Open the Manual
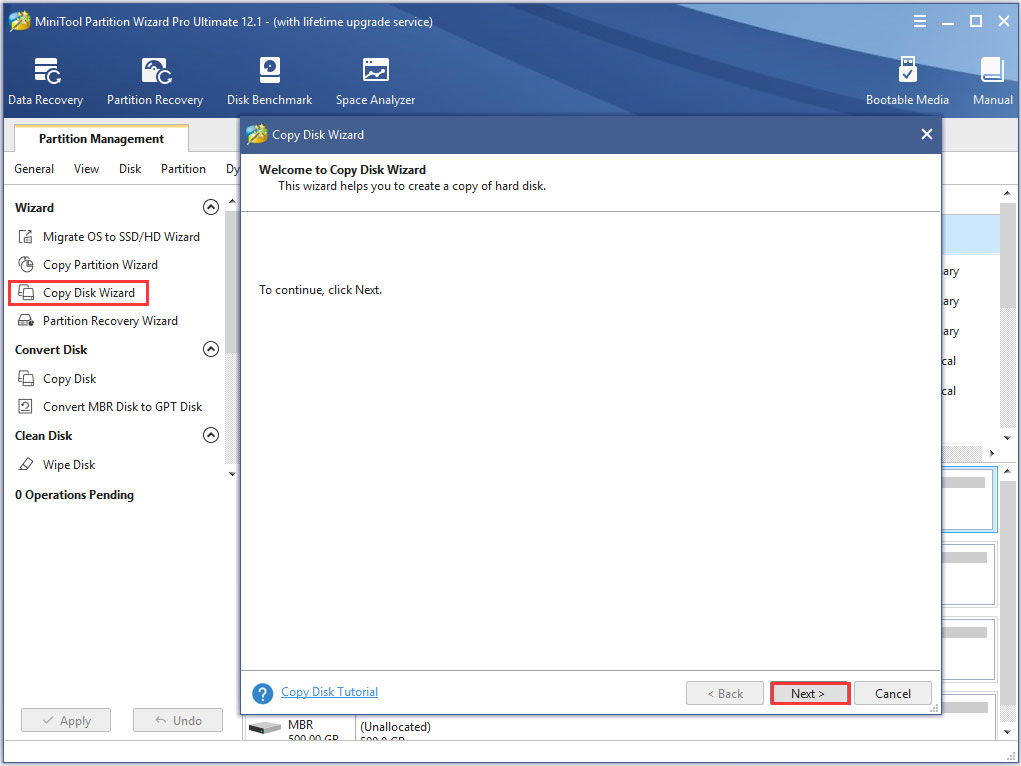The height and width of the screenshot is (766, 1021). coord(992,81)
